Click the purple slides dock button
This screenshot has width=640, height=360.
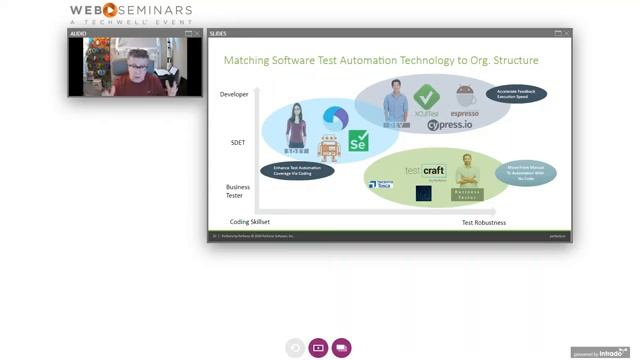pos(342,348)
